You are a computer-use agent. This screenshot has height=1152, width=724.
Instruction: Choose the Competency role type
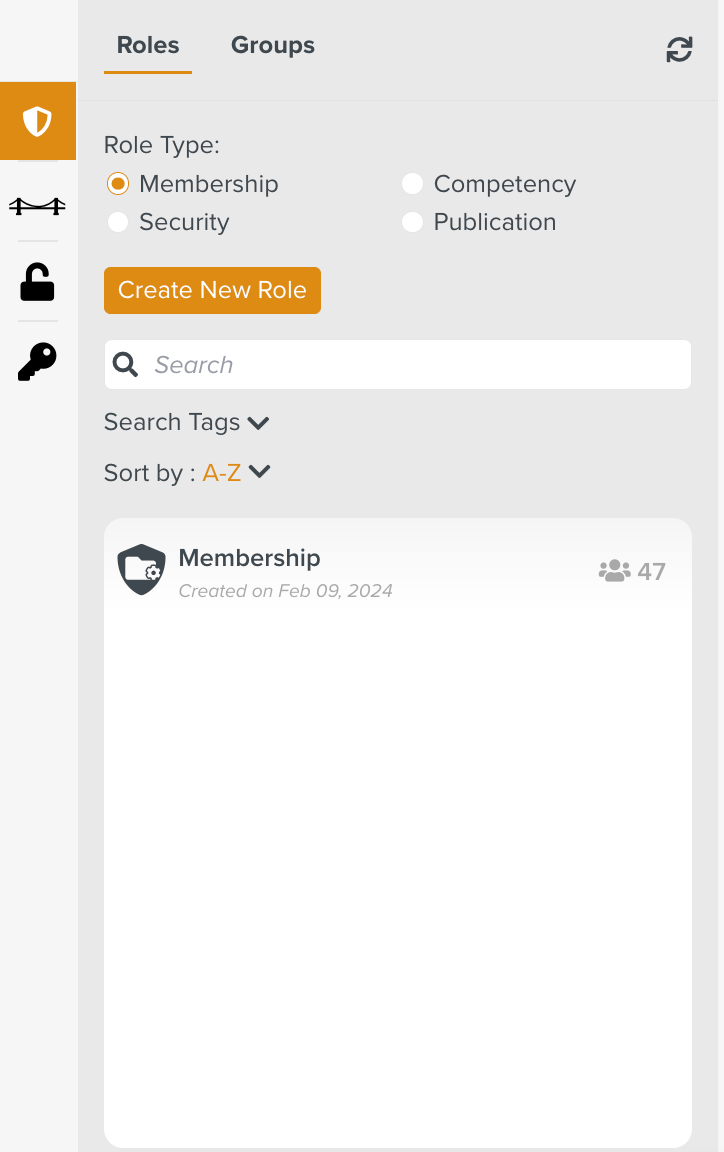click(413, 184)
